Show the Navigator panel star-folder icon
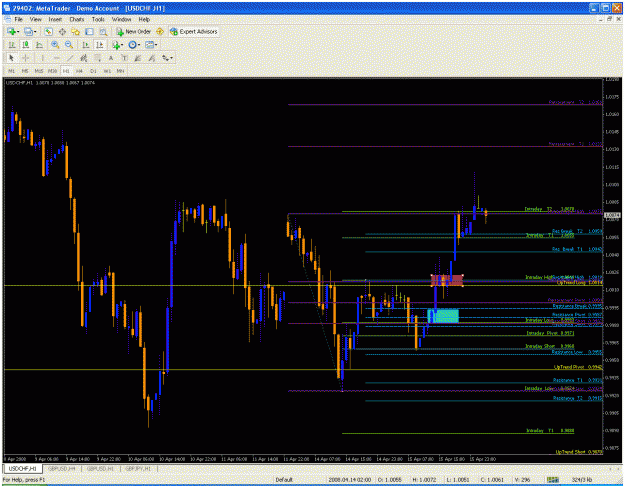 tap(76, 31)
